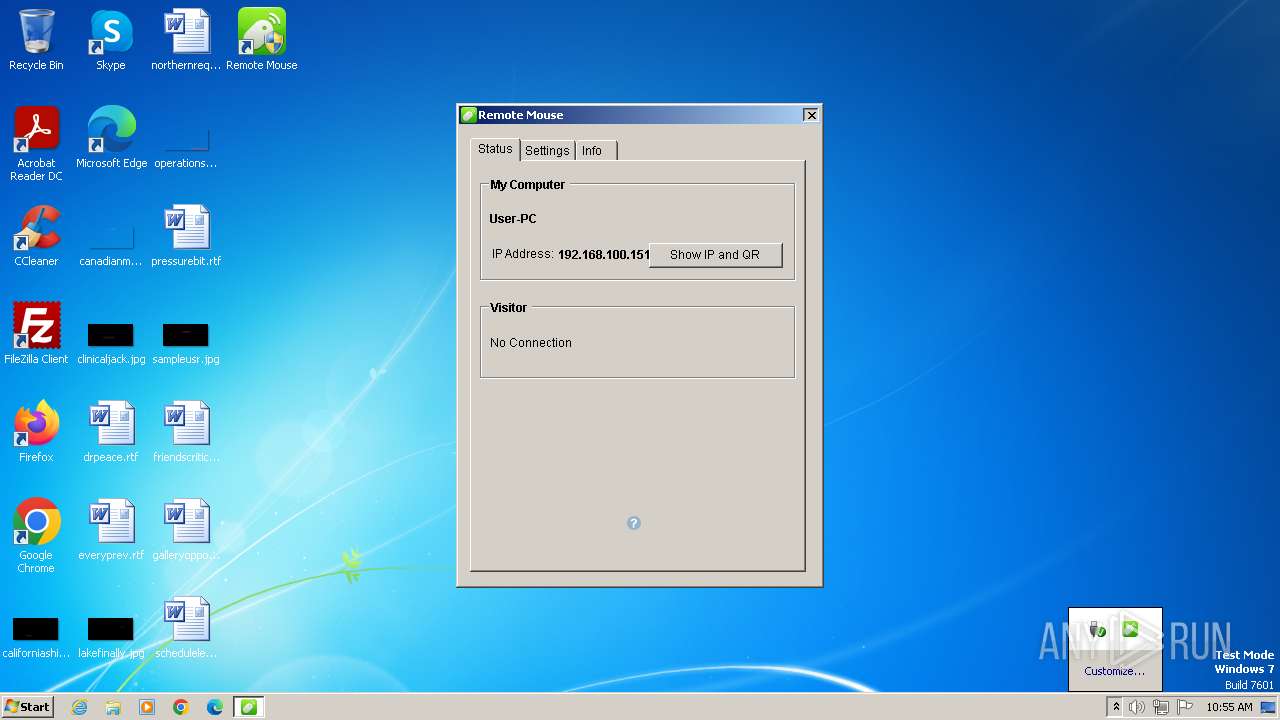Viewport: 1280px width, 720px height.
Task: Select the IP address 192.168.100.151 text
Action: 604,255
